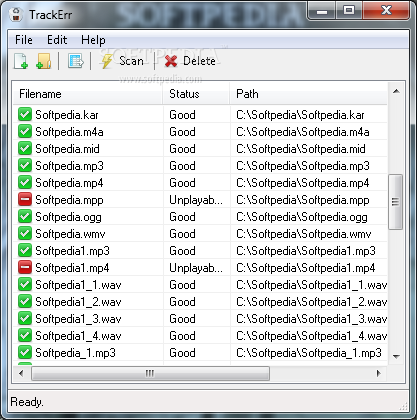This screenshot has width=417, height=420.
Task: Click the vertical scrollbar down arrow
Action: pos(396,357)
